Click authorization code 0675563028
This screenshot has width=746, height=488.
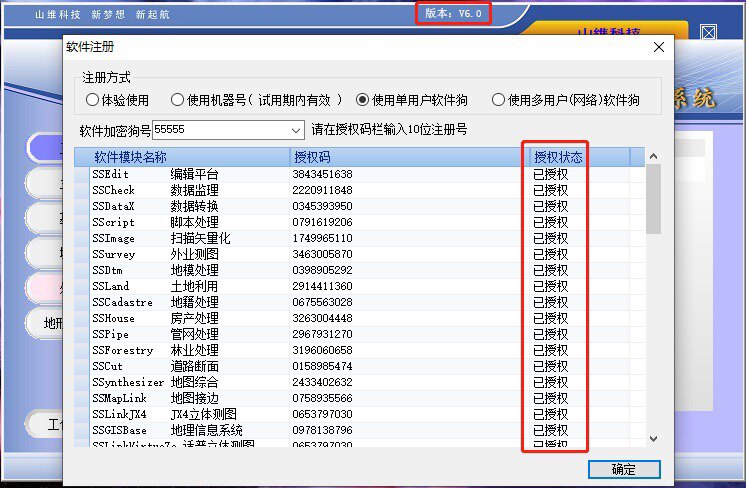coord(323,302)
